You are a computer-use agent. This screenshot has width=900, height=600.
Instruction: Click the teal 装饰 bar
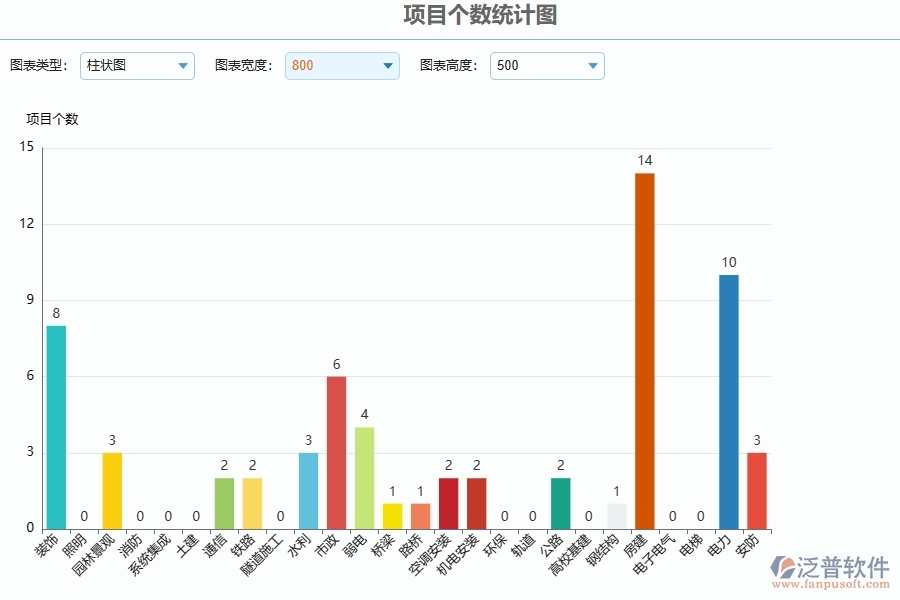57,425
